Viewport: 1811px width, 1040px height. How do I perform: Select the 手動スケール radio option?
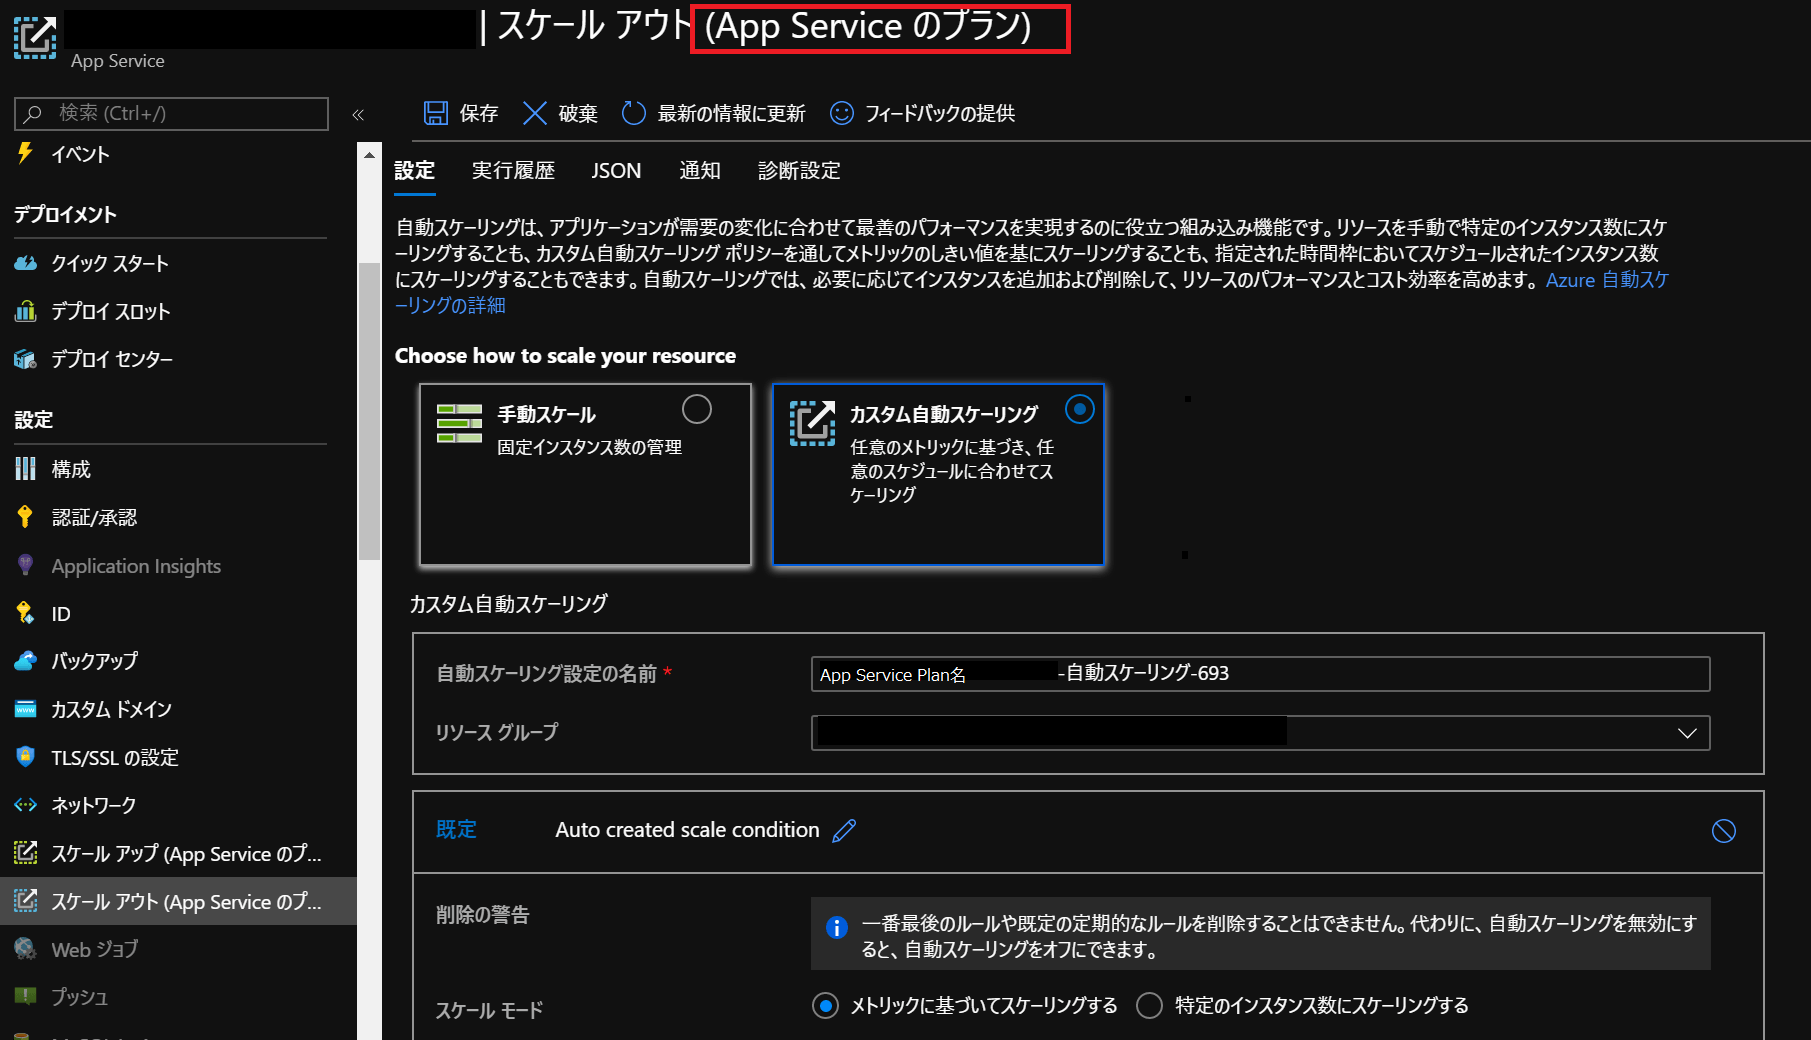696,409
